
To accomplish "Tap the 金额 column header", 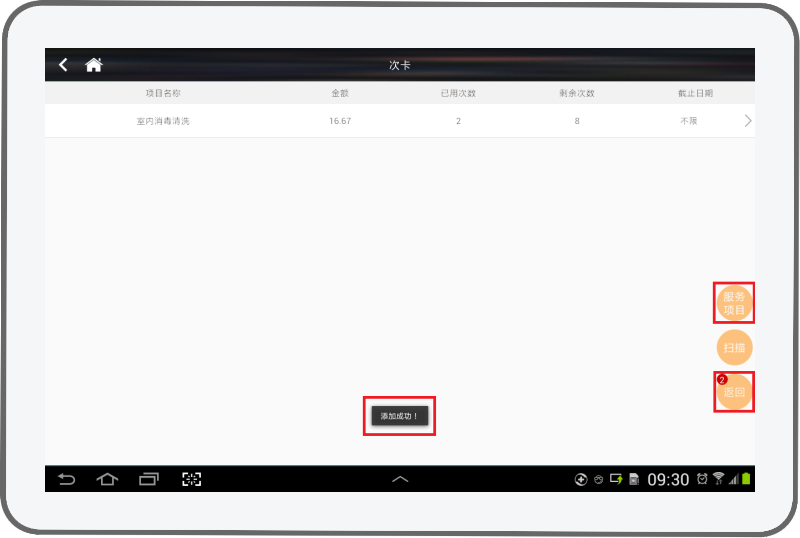I will click(x=340, y=93).
